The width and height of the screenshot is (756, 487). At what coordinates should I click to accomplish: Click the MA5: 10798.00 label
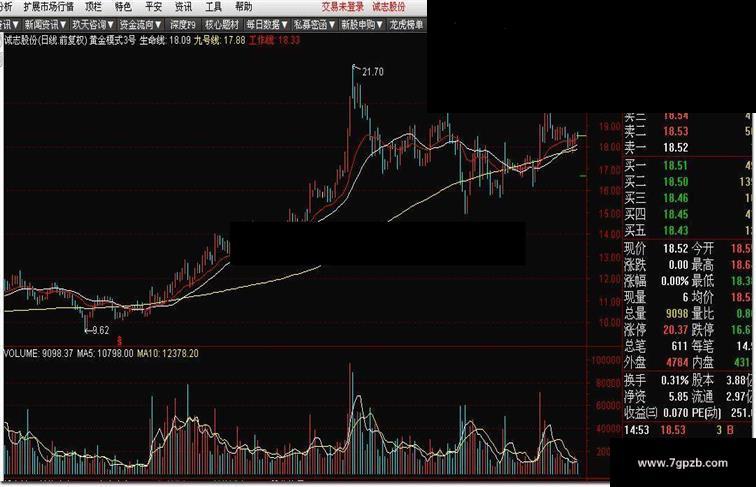(105, 353)
